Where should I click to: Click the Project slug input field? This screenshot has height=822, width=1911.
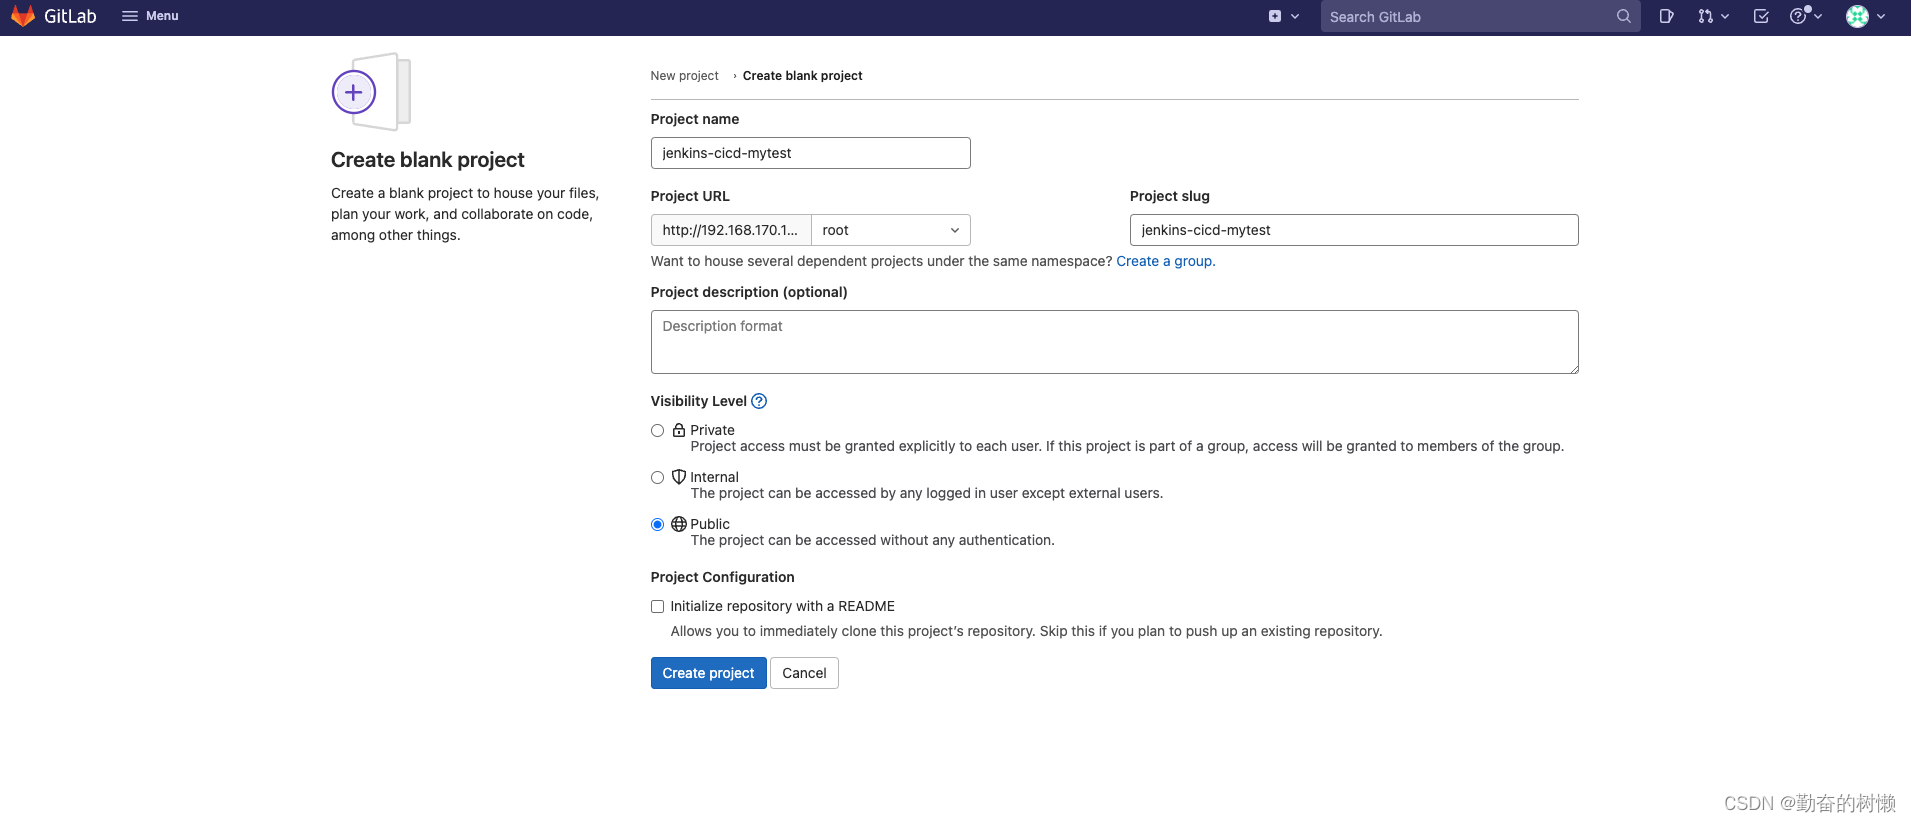pos(1354,230)
